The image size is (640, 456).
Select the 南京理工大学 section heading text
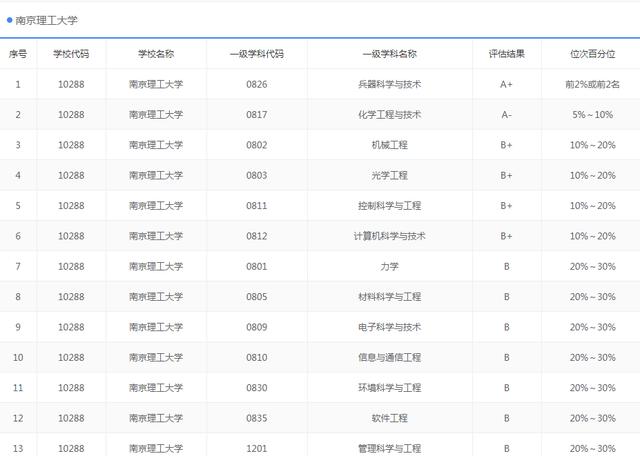46,20
